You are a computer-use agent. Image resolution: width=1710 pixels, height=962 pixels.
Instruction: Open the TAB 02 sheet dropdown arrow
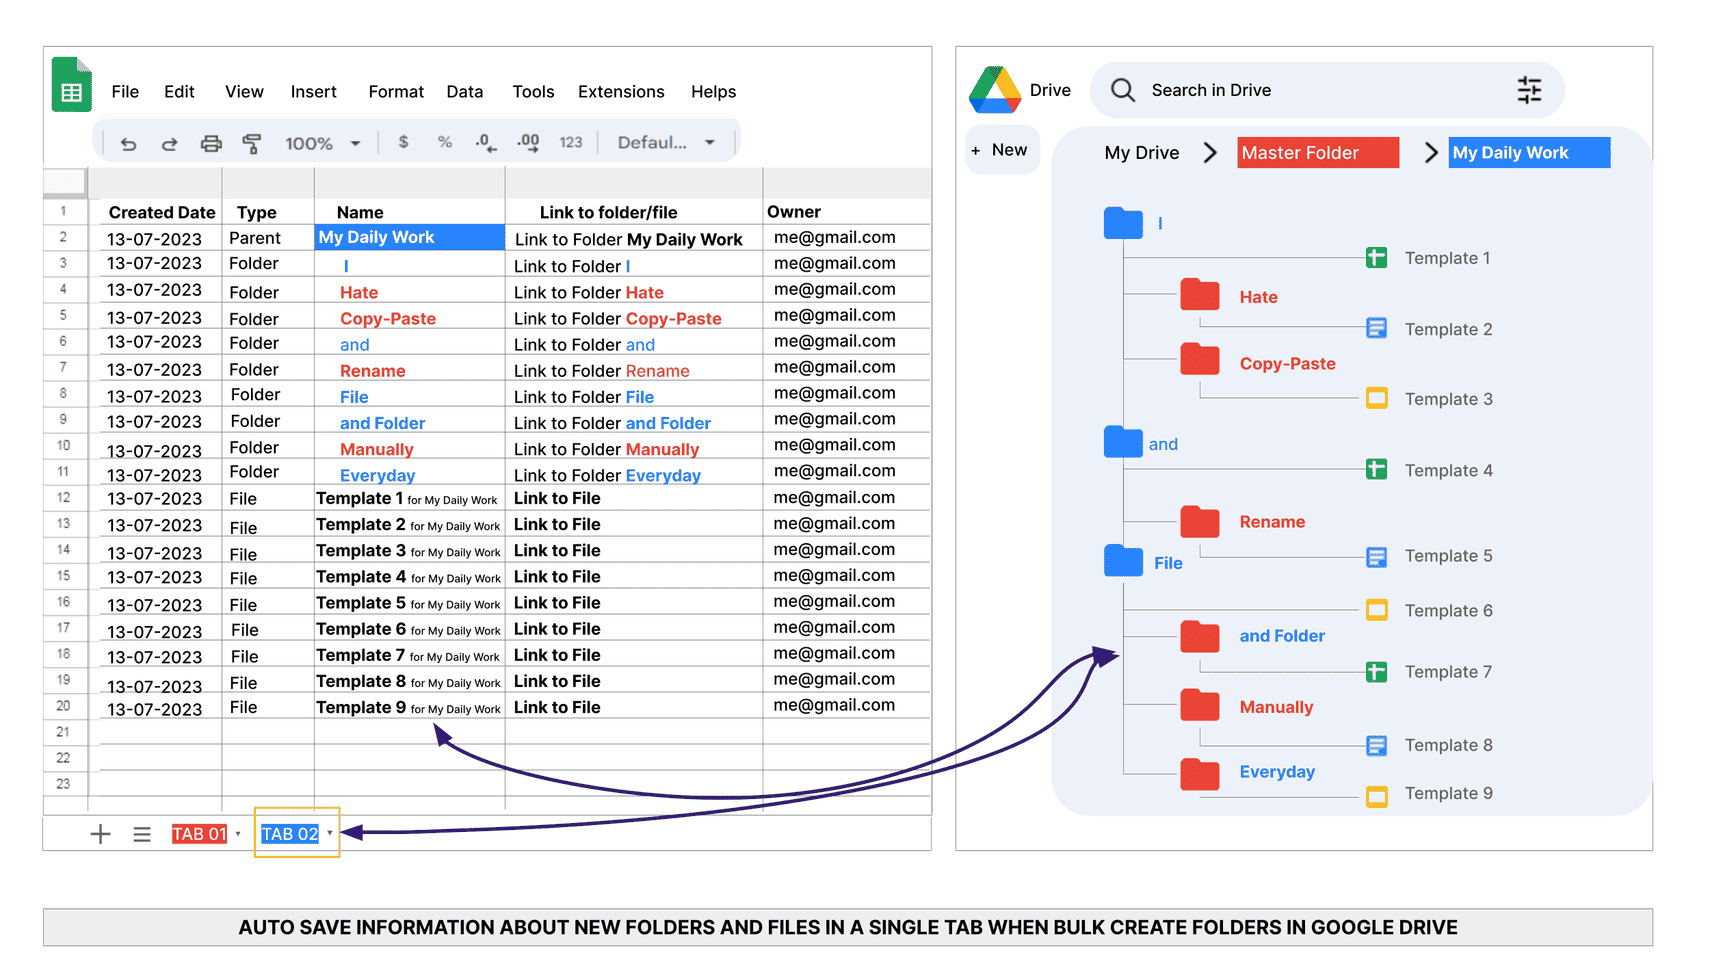click(x=330, y=833)
